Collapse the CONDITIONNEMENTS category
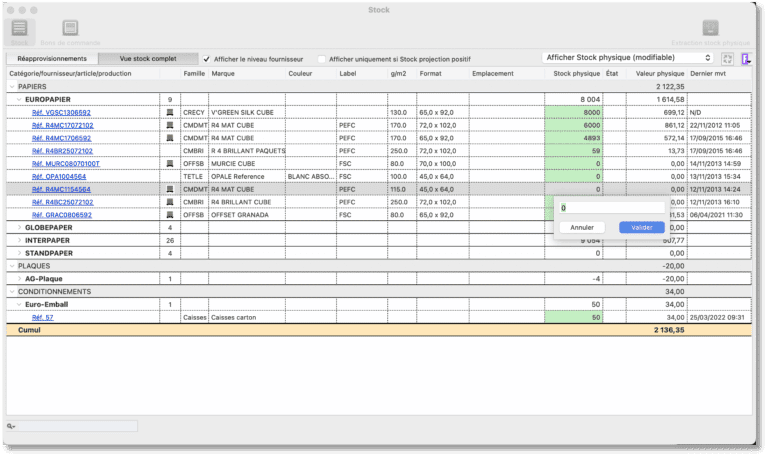Image resolution: width=768 pixels, height=457 pixels. (x=12, y=291)
